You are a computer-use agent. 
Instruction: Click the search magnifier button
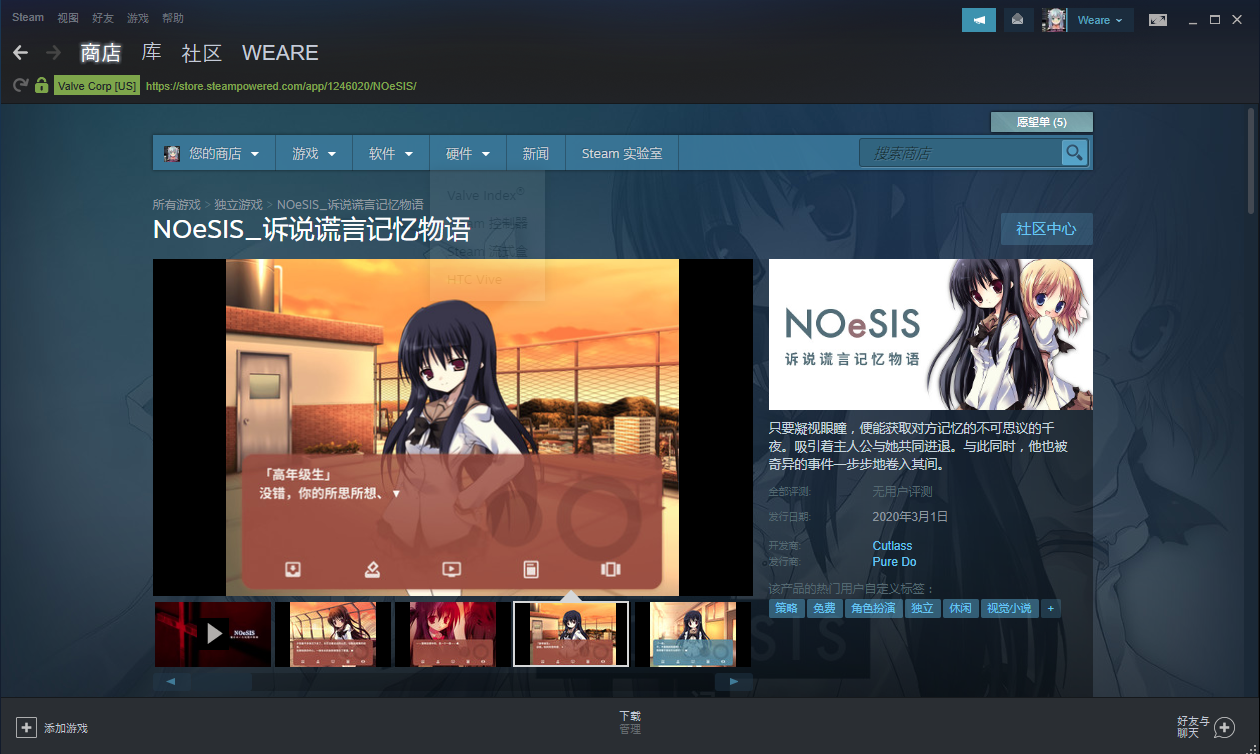[x=1074, y=153]
